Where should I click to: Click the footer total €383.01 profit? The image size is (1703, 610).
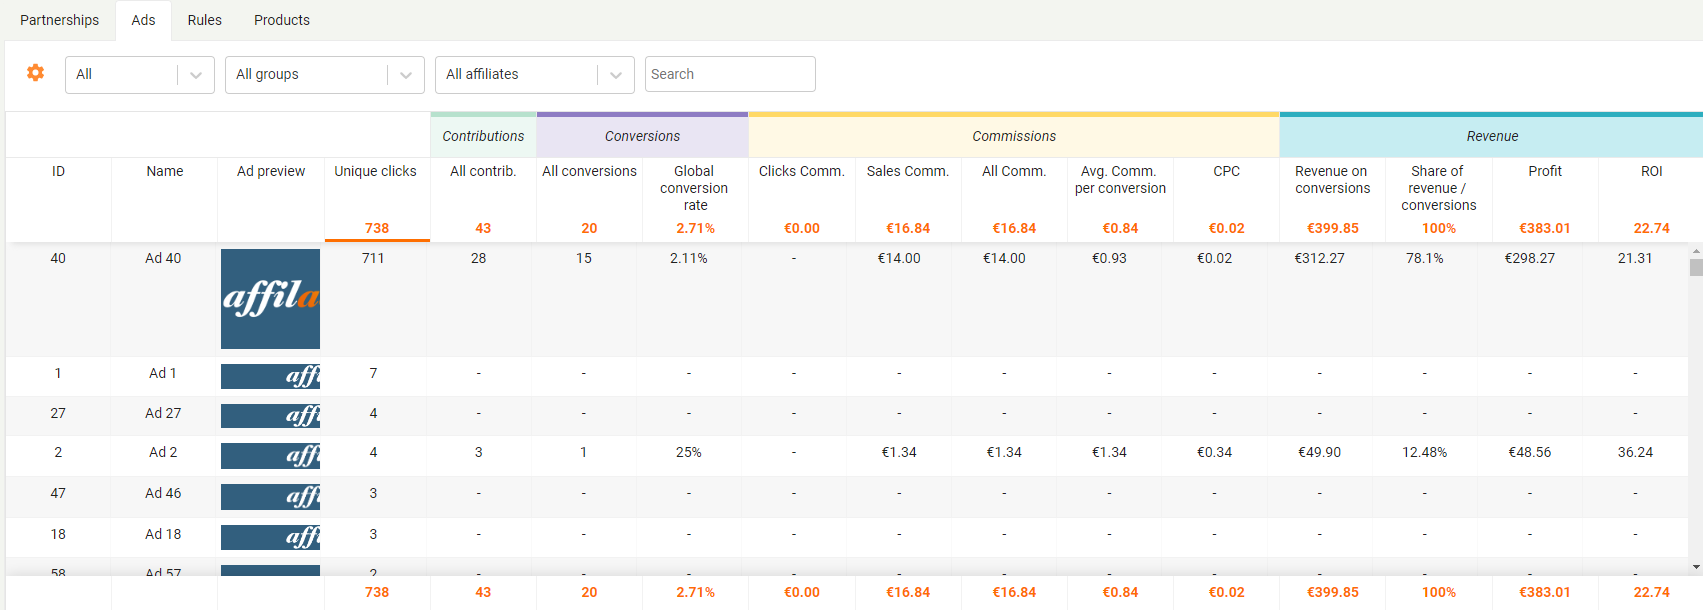click(1545, 592)
